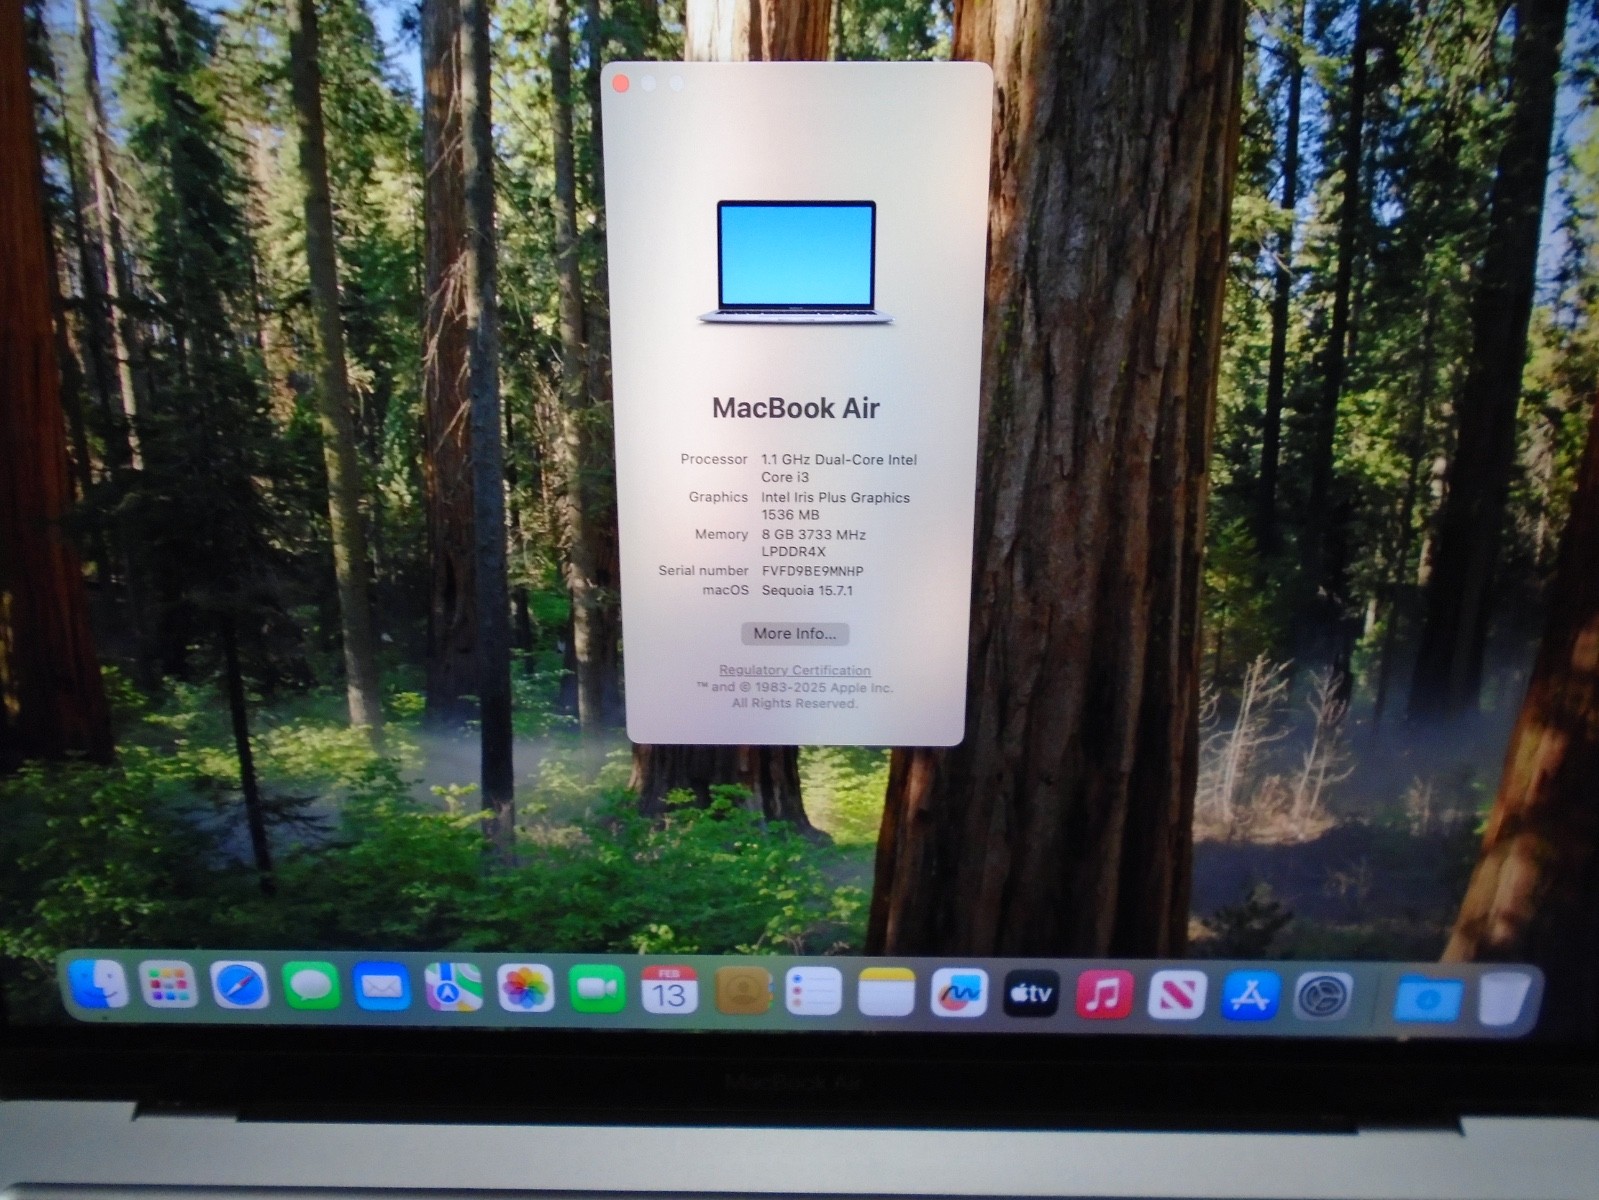The image size is (1599, 1200).
Task: Open the Messages app in the Dock
Action: [x=311, y=987]
